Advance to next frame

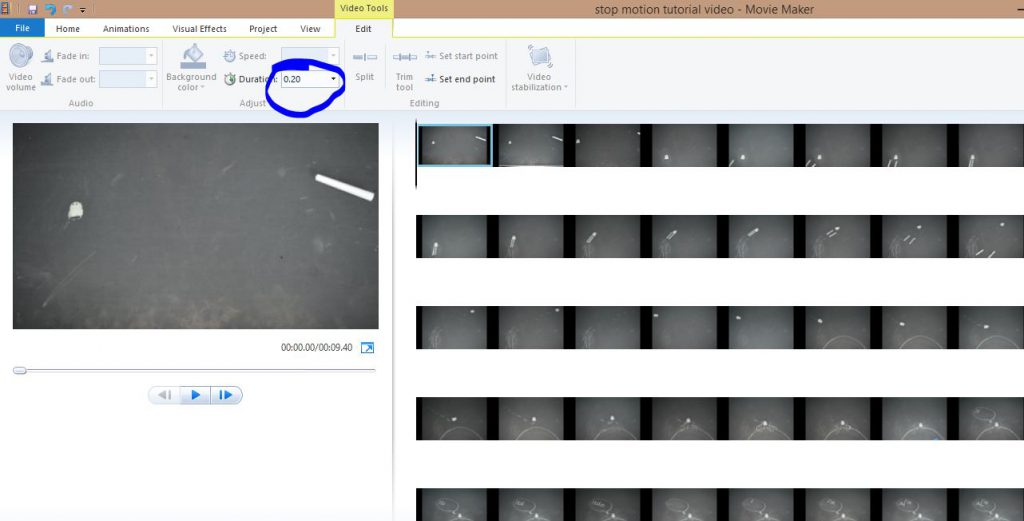226,395
